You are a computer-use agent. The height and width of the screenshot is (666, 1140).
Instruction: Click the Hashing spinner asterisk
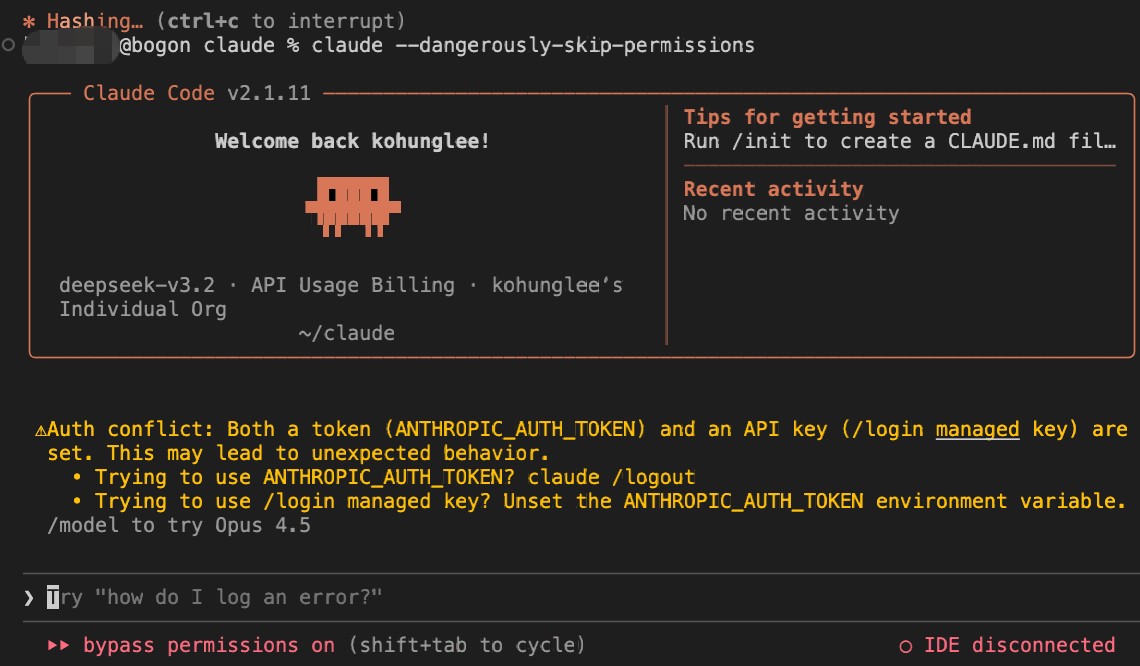(28, 21)
